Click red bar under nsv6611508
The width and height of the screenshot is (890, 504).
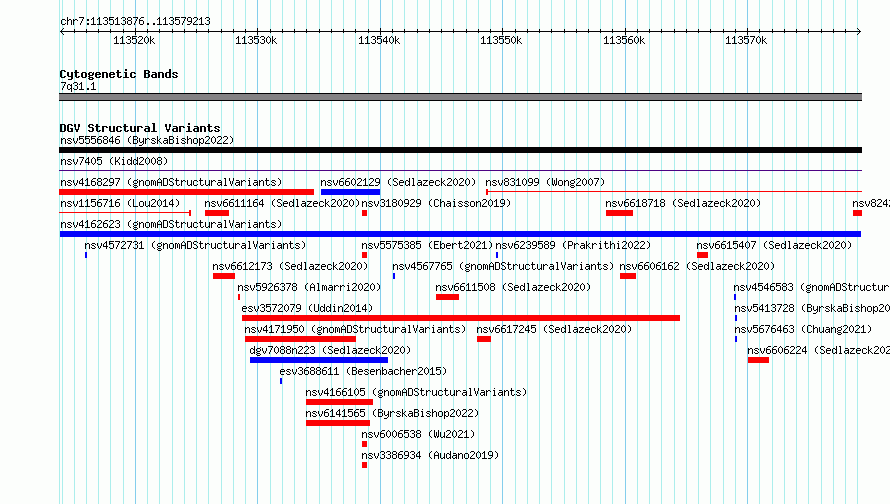(x=447, y=297)
